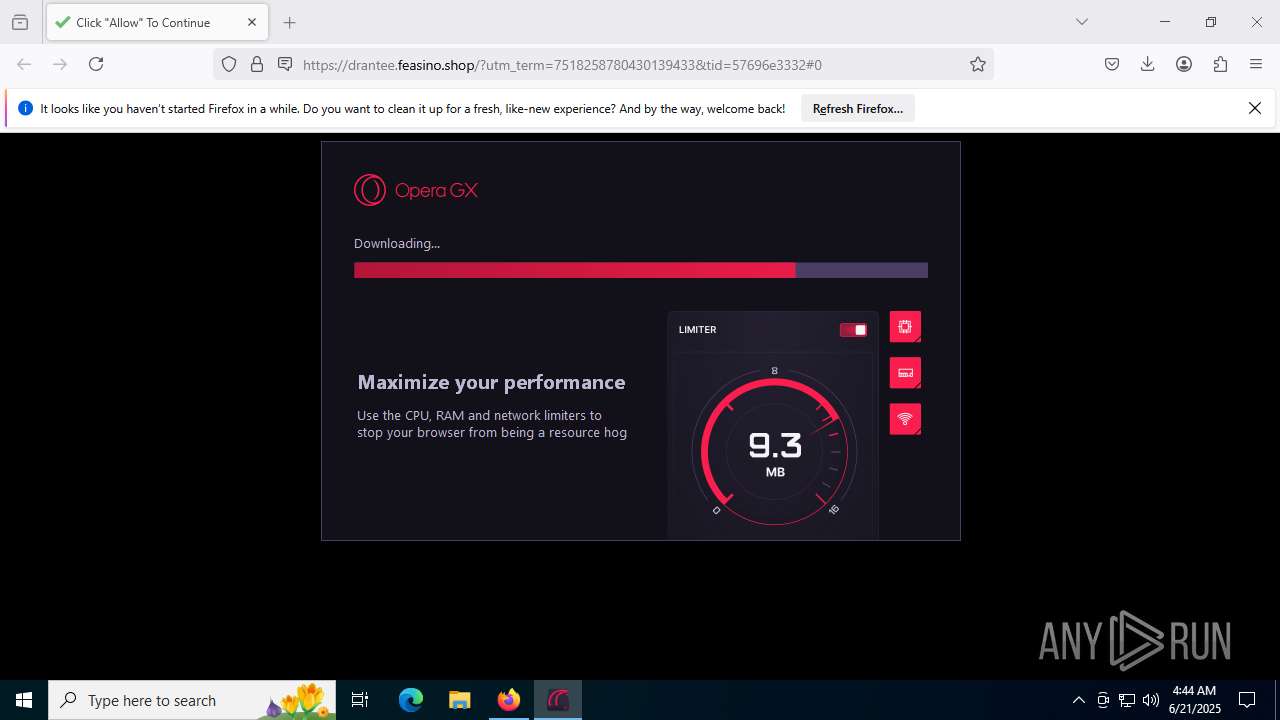Open a new tab with plus button
The height and width of the screenshot is (720, 1280).
point(290,22)
